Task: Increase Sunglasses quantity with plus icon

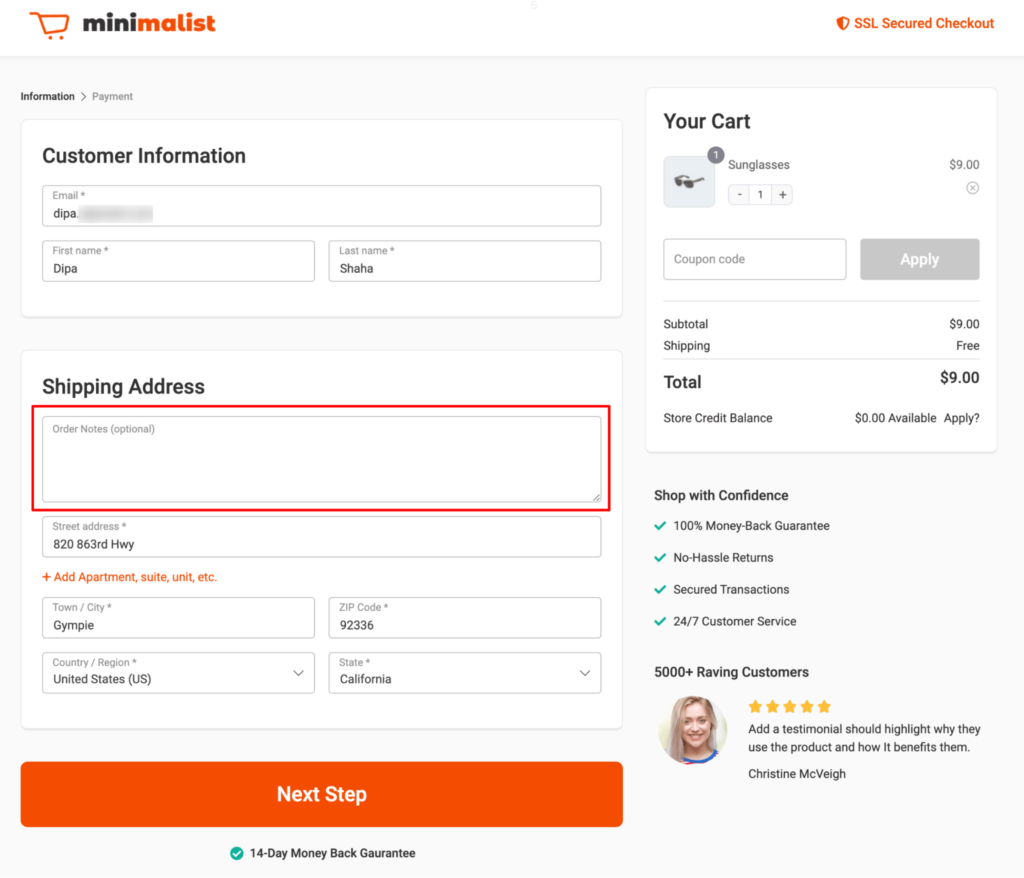Action: click(x=781, y=194)
